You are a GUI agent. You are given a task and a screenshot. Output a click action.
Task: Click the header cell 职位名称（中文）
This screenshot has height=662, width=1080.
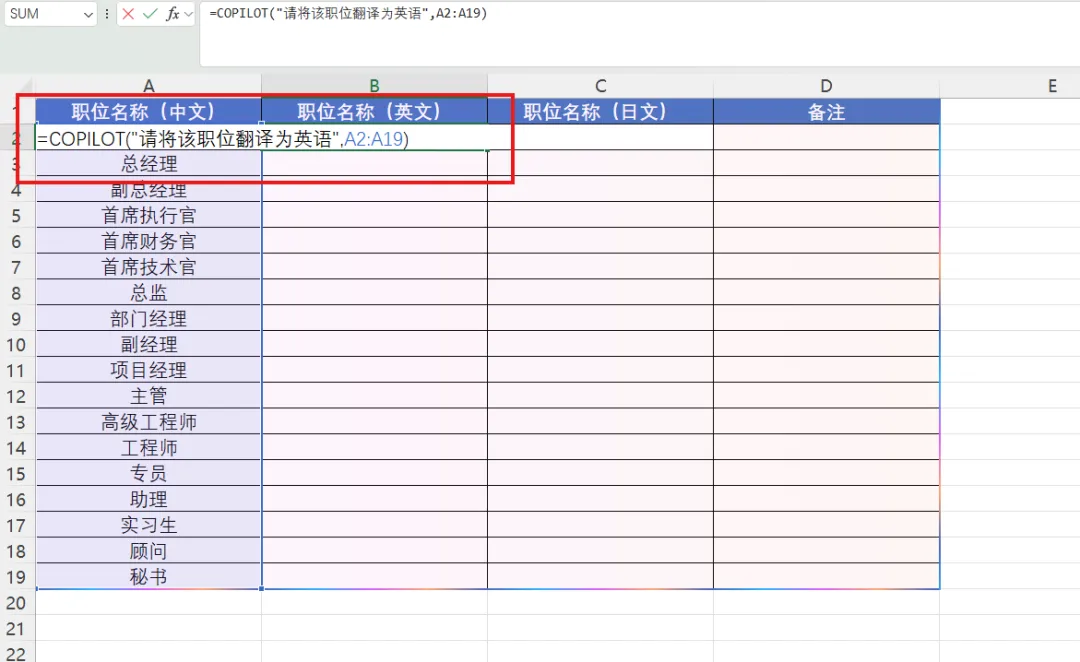pos(149,112)
